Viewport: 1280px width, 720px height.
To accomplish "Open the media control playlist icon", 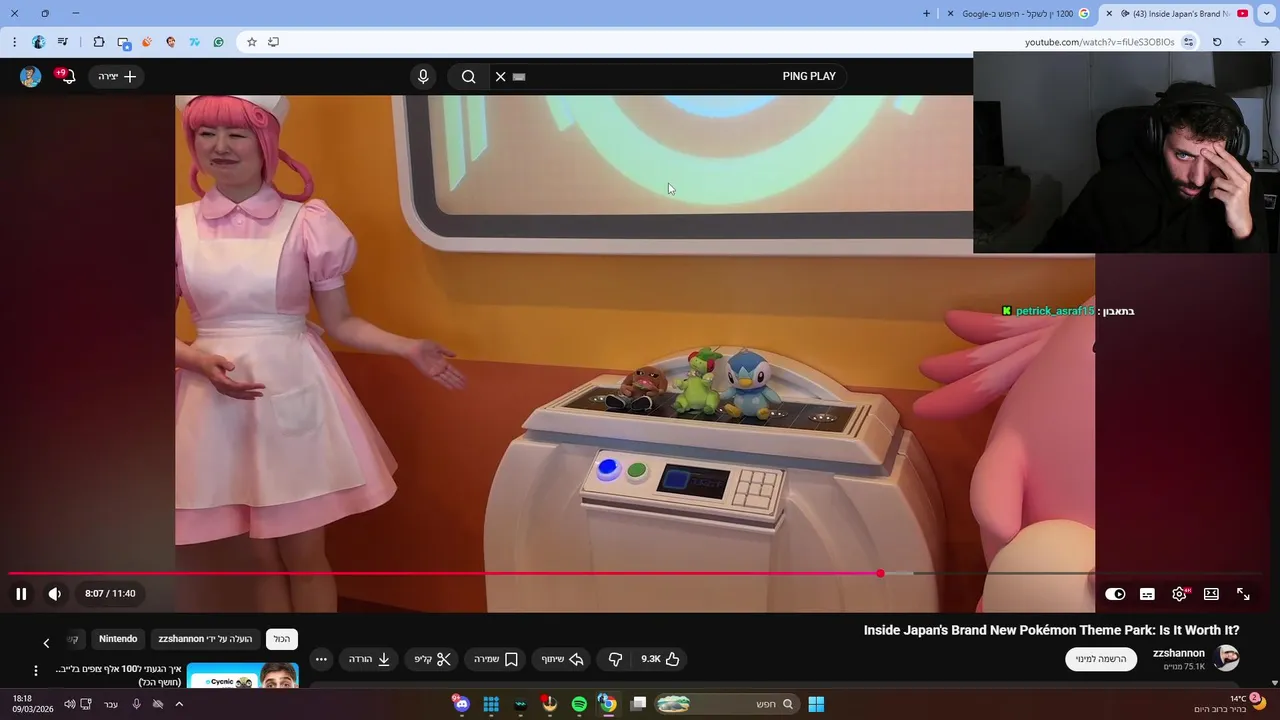I will click(63, 42).
